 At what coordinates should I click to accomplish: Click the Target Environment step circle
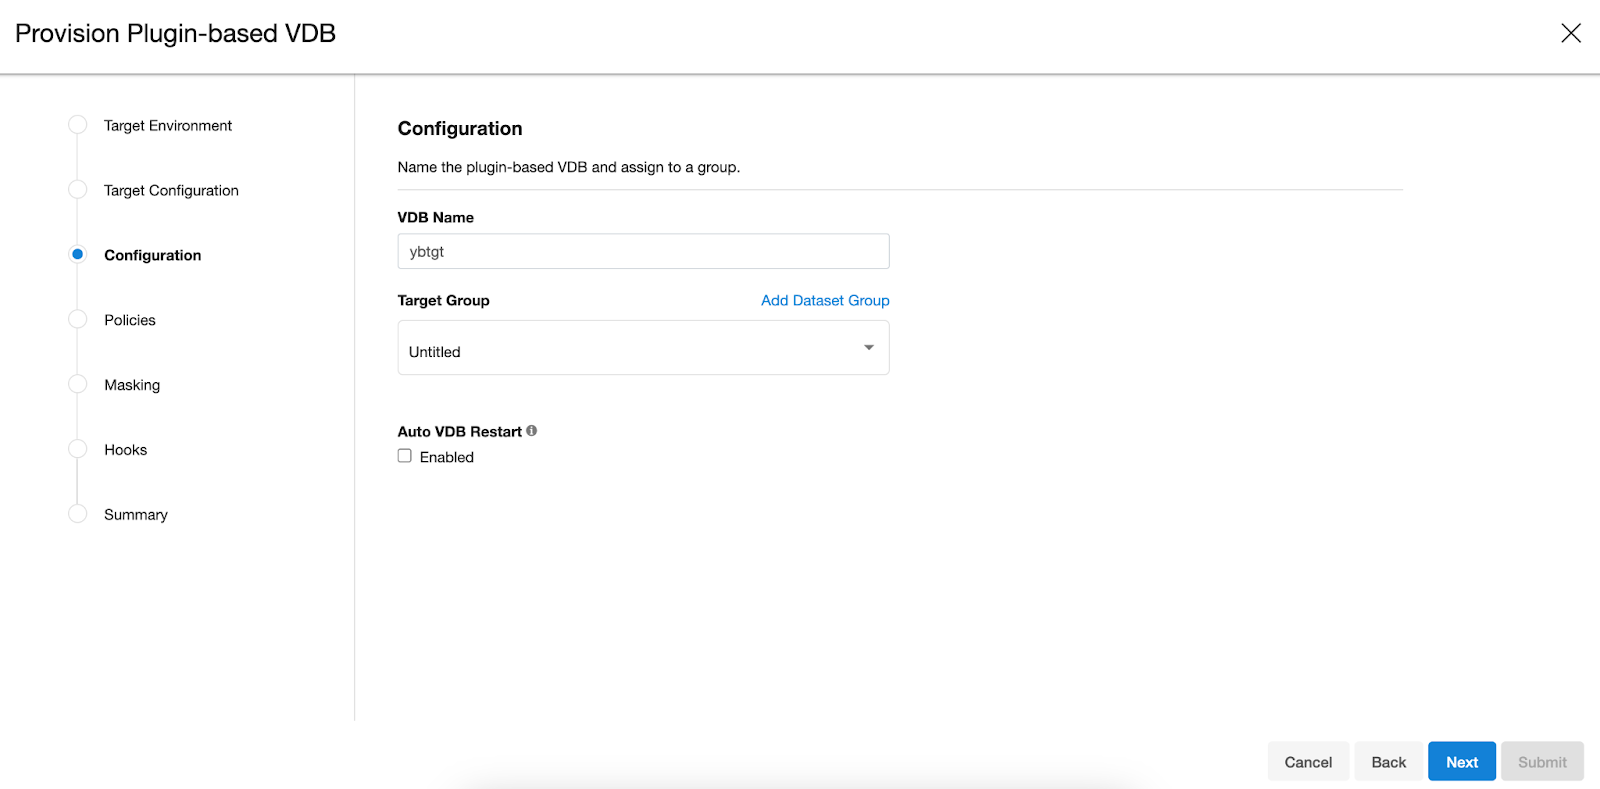click(x=77, y=125)
